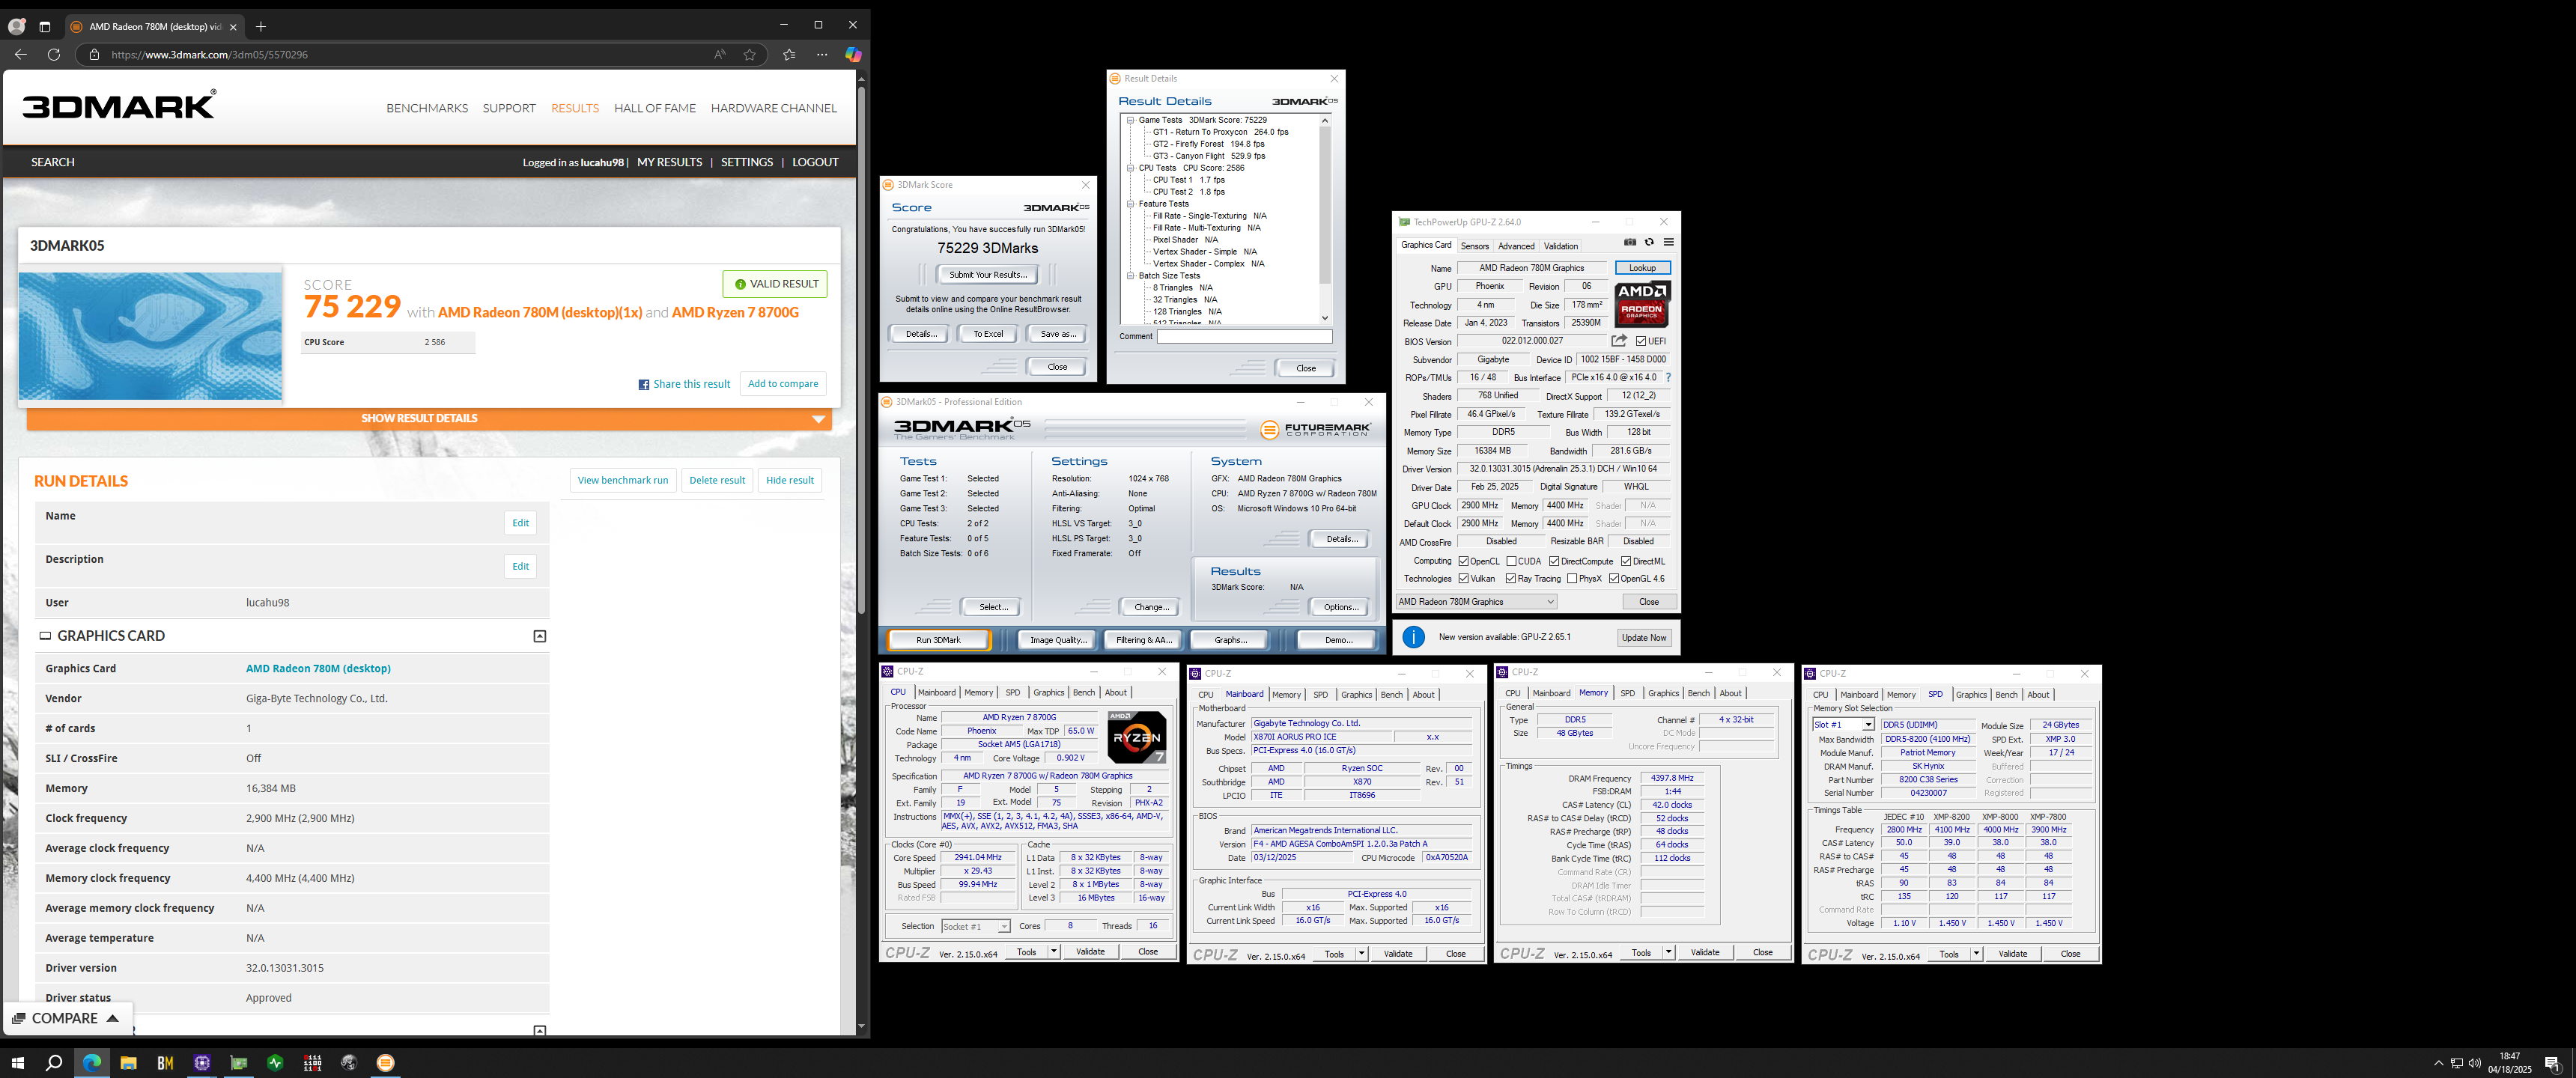
Task: Click Submit Your Results button
Action: pyautogui.click(x=988, y=275)
